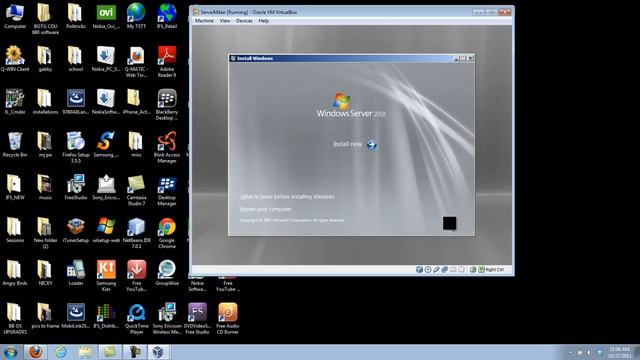Click Internet Explorer on the taskbar
640x360 pixels.
tap(60, 352)
